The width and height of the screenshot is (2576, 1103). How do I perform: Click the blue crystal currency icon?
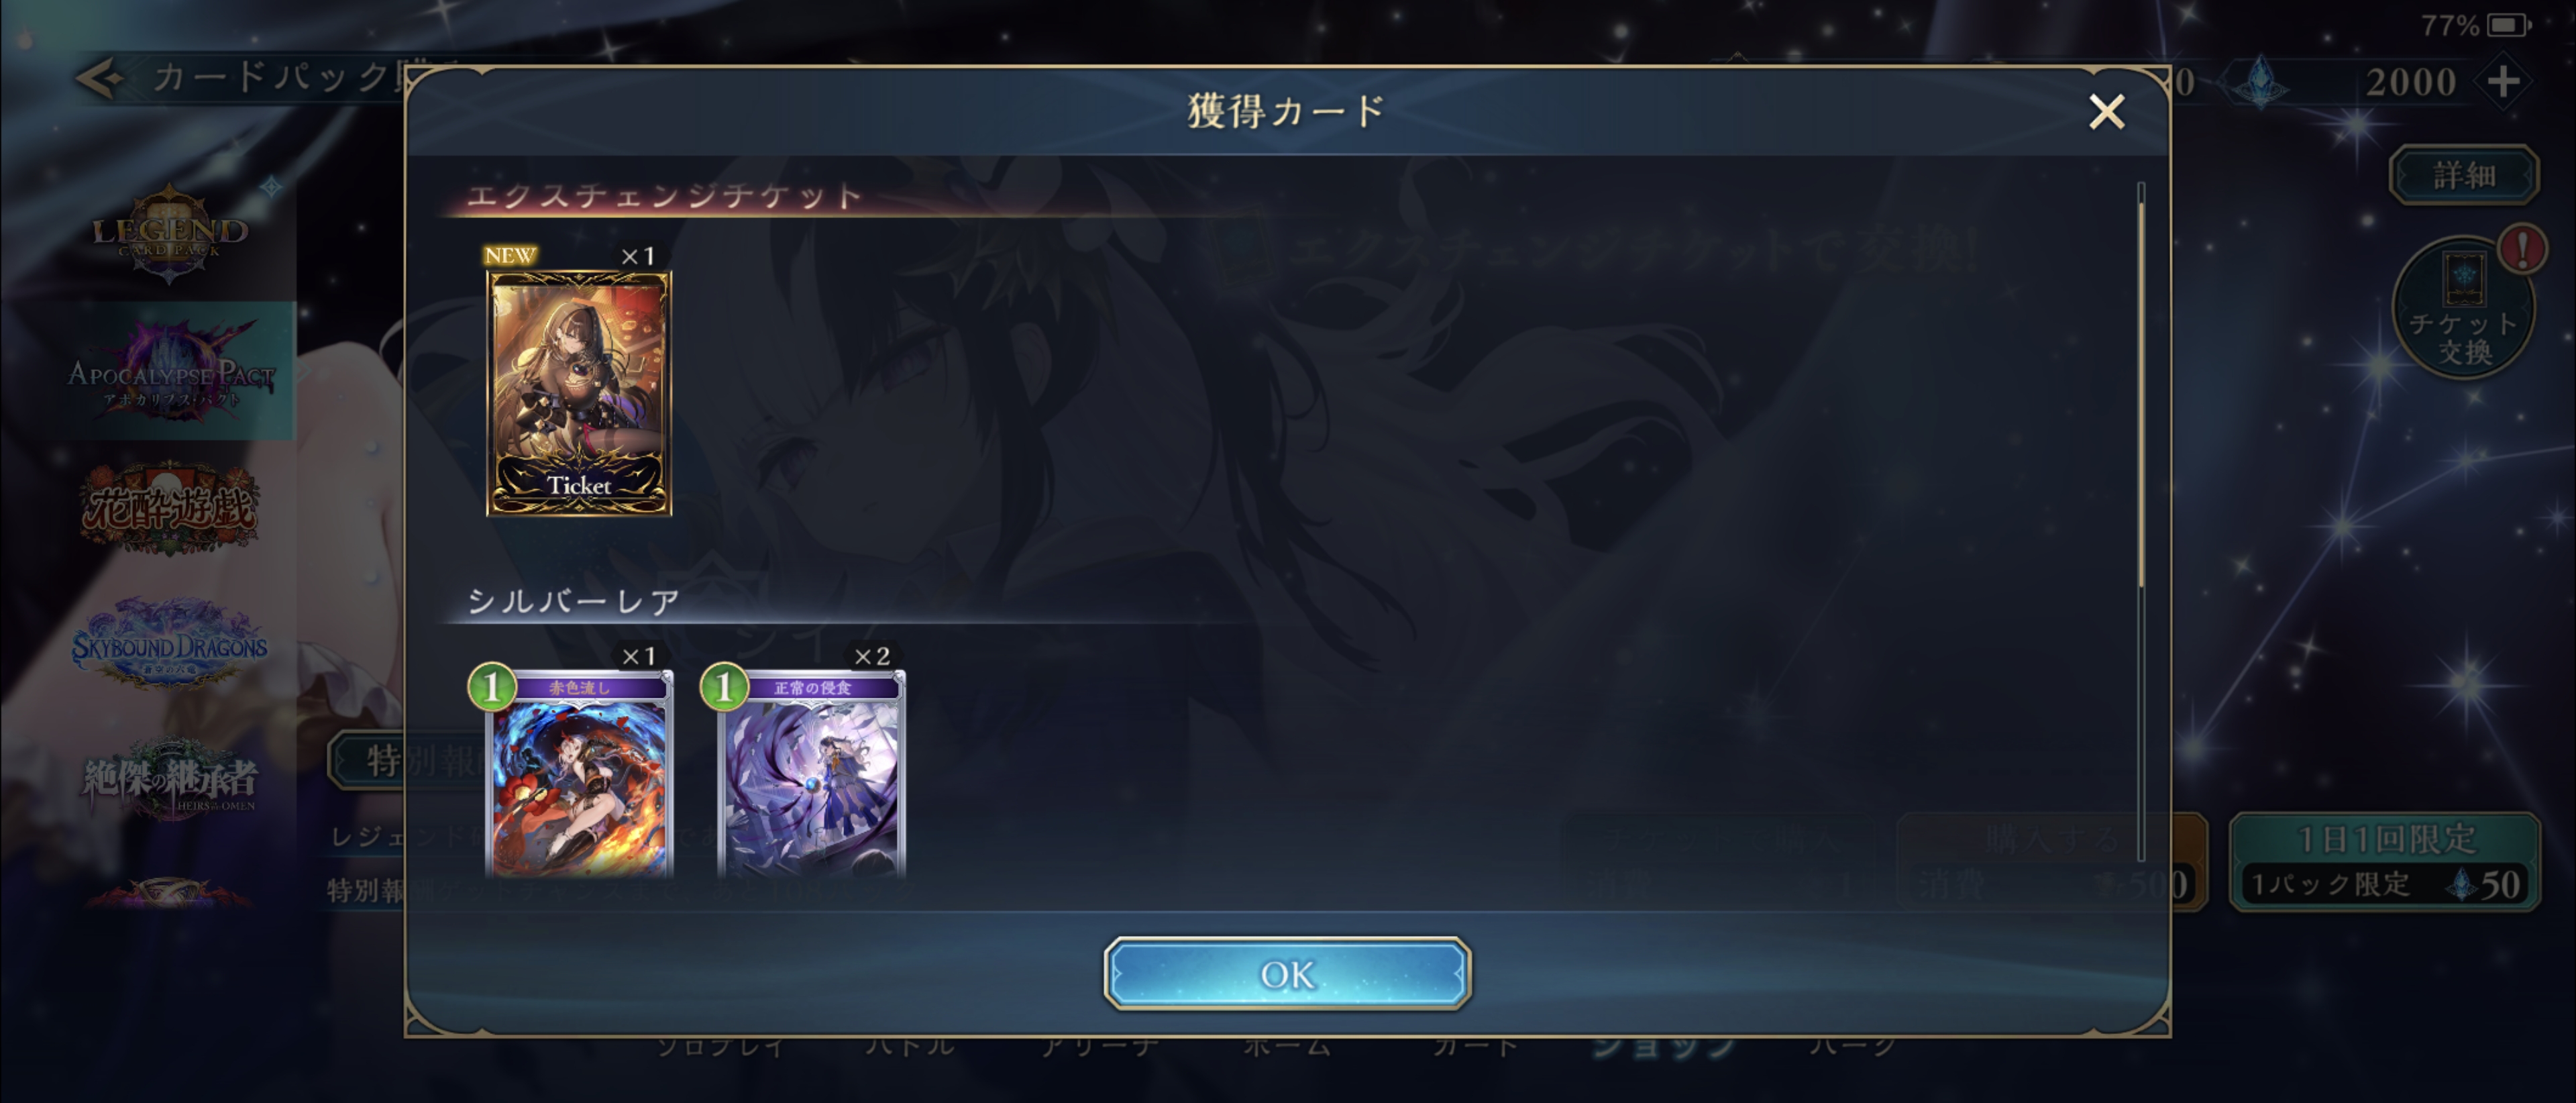coord(2260,81)
